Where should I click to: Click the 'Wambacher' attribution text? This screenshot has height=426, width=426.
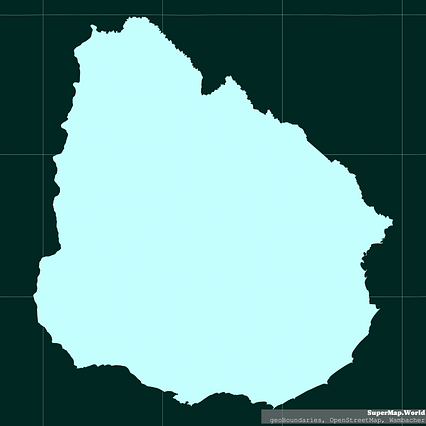[x=407, y=420]
